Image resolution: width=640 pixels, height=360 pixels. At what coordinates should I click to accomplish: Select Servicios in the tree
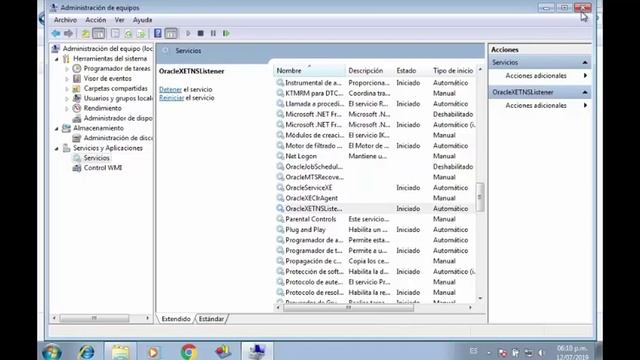(x=96, y=158)
